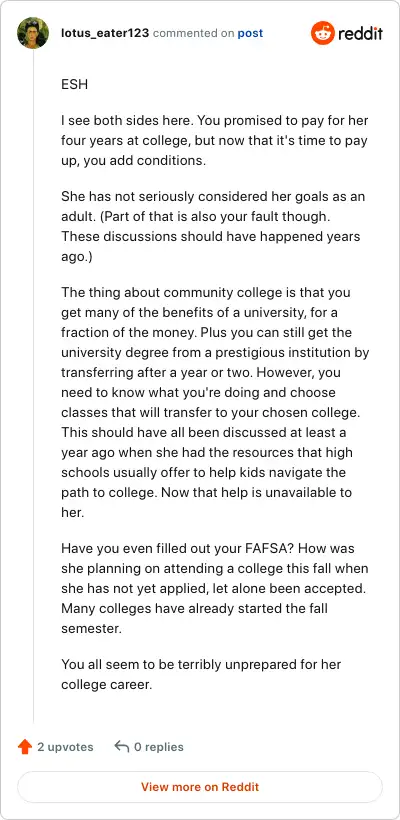Screen dimensions: 400x820
Task: Click the reply arrow icon
Action: pyautogui.click(x=121, y=746)
